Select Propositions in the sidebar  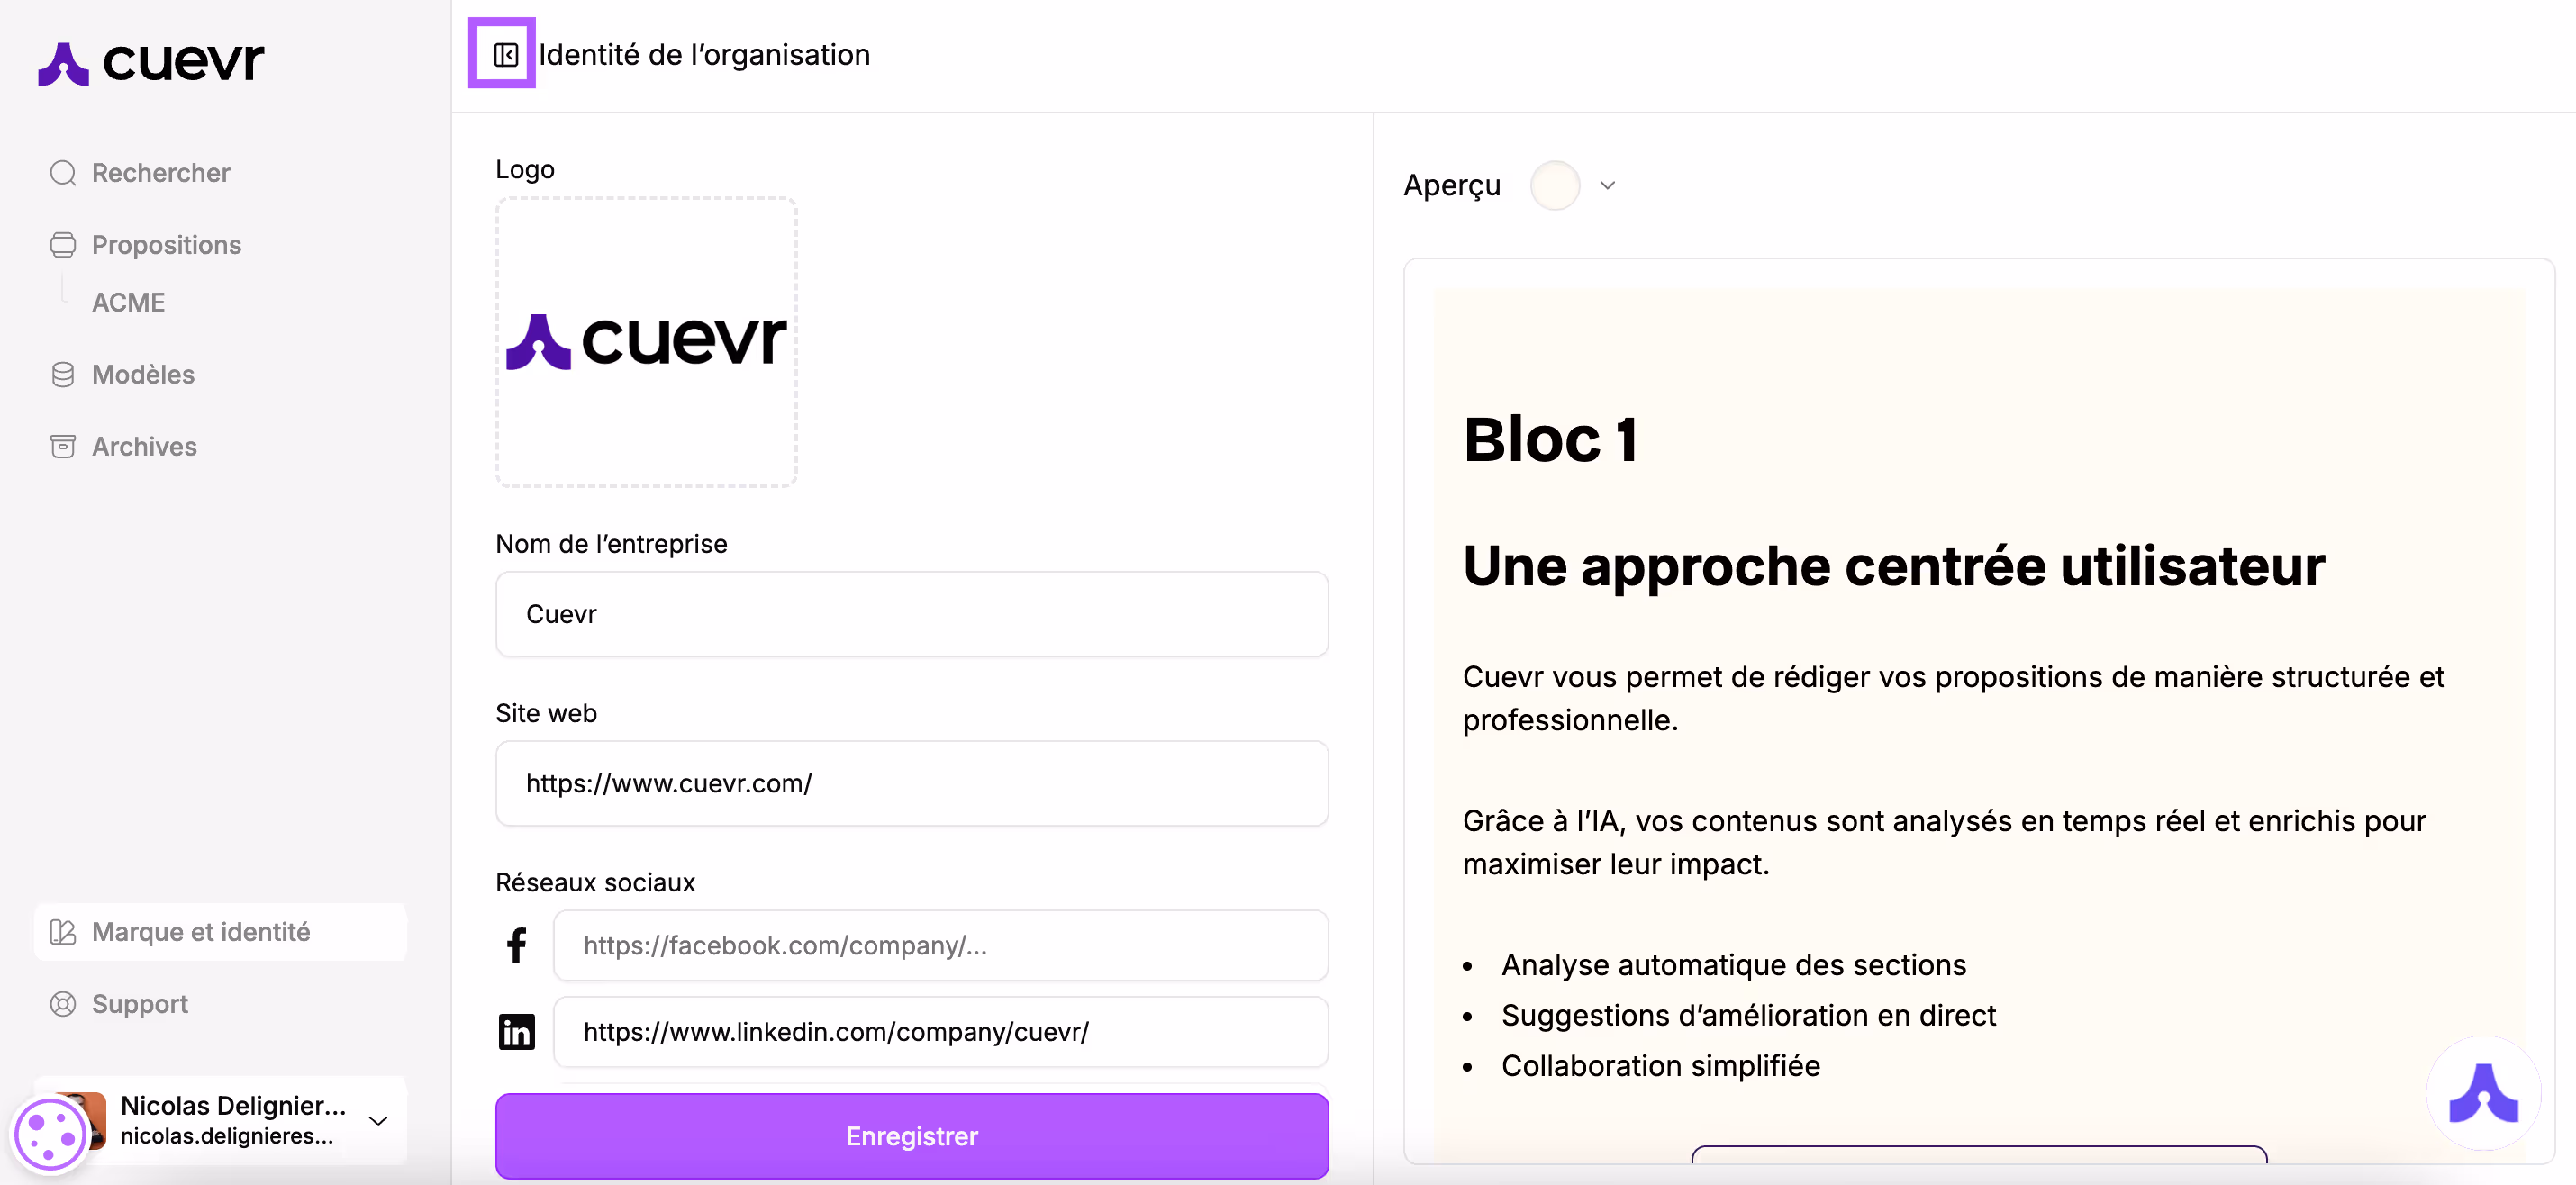click(x=166, y=244)
